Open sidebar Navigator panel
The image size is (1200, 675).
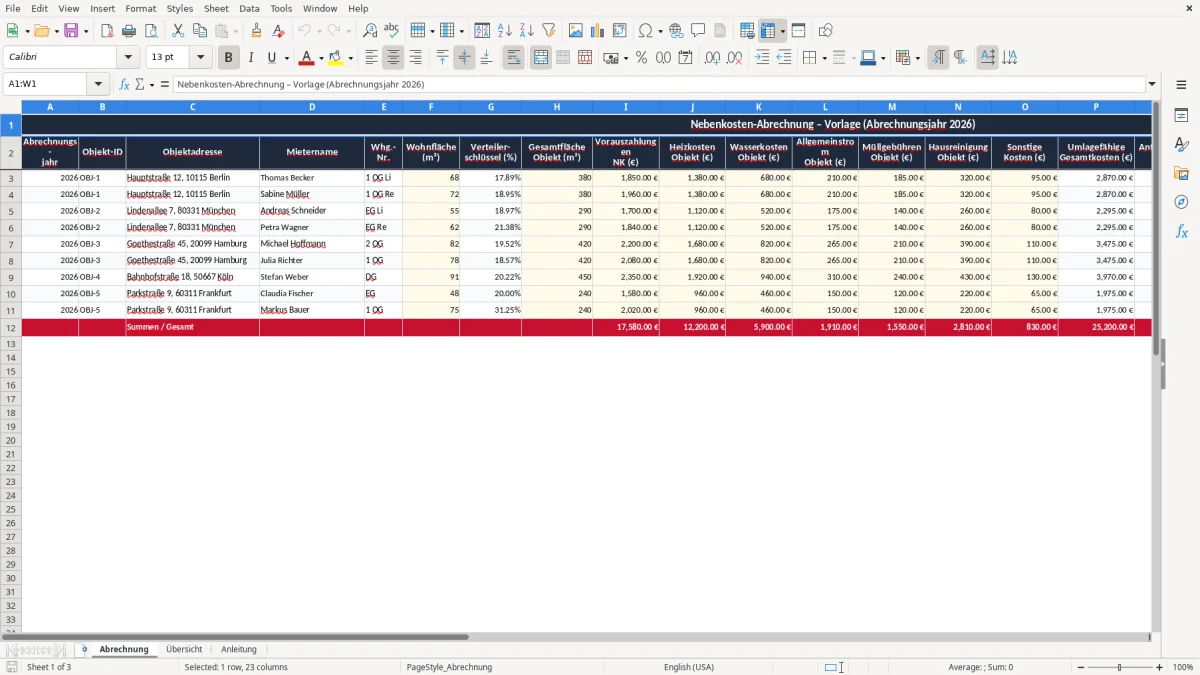pyautogui.click(x=1181, y=202)
